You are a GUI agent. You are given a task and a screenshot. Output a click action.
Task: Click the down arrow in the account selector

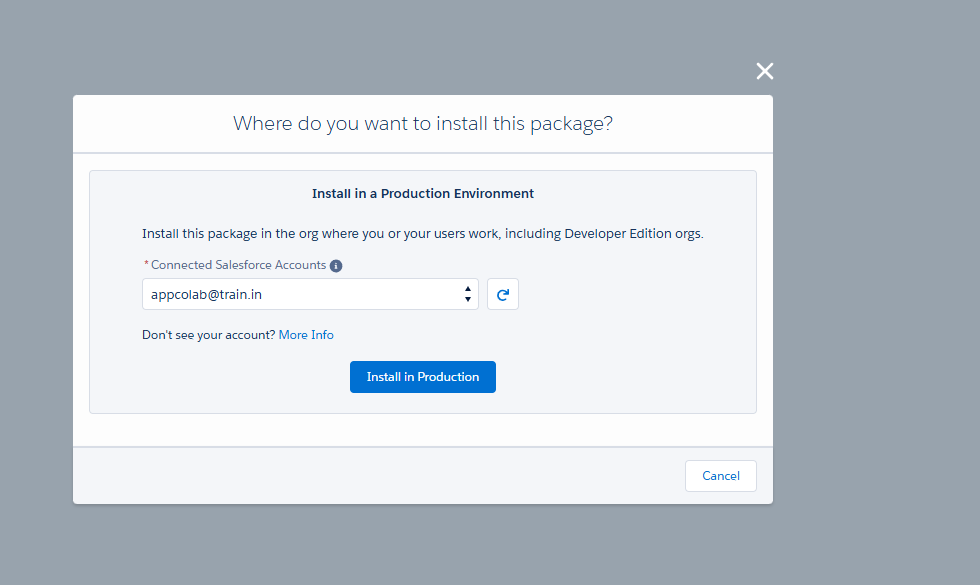pyautogui.click(x=467, y=300)
